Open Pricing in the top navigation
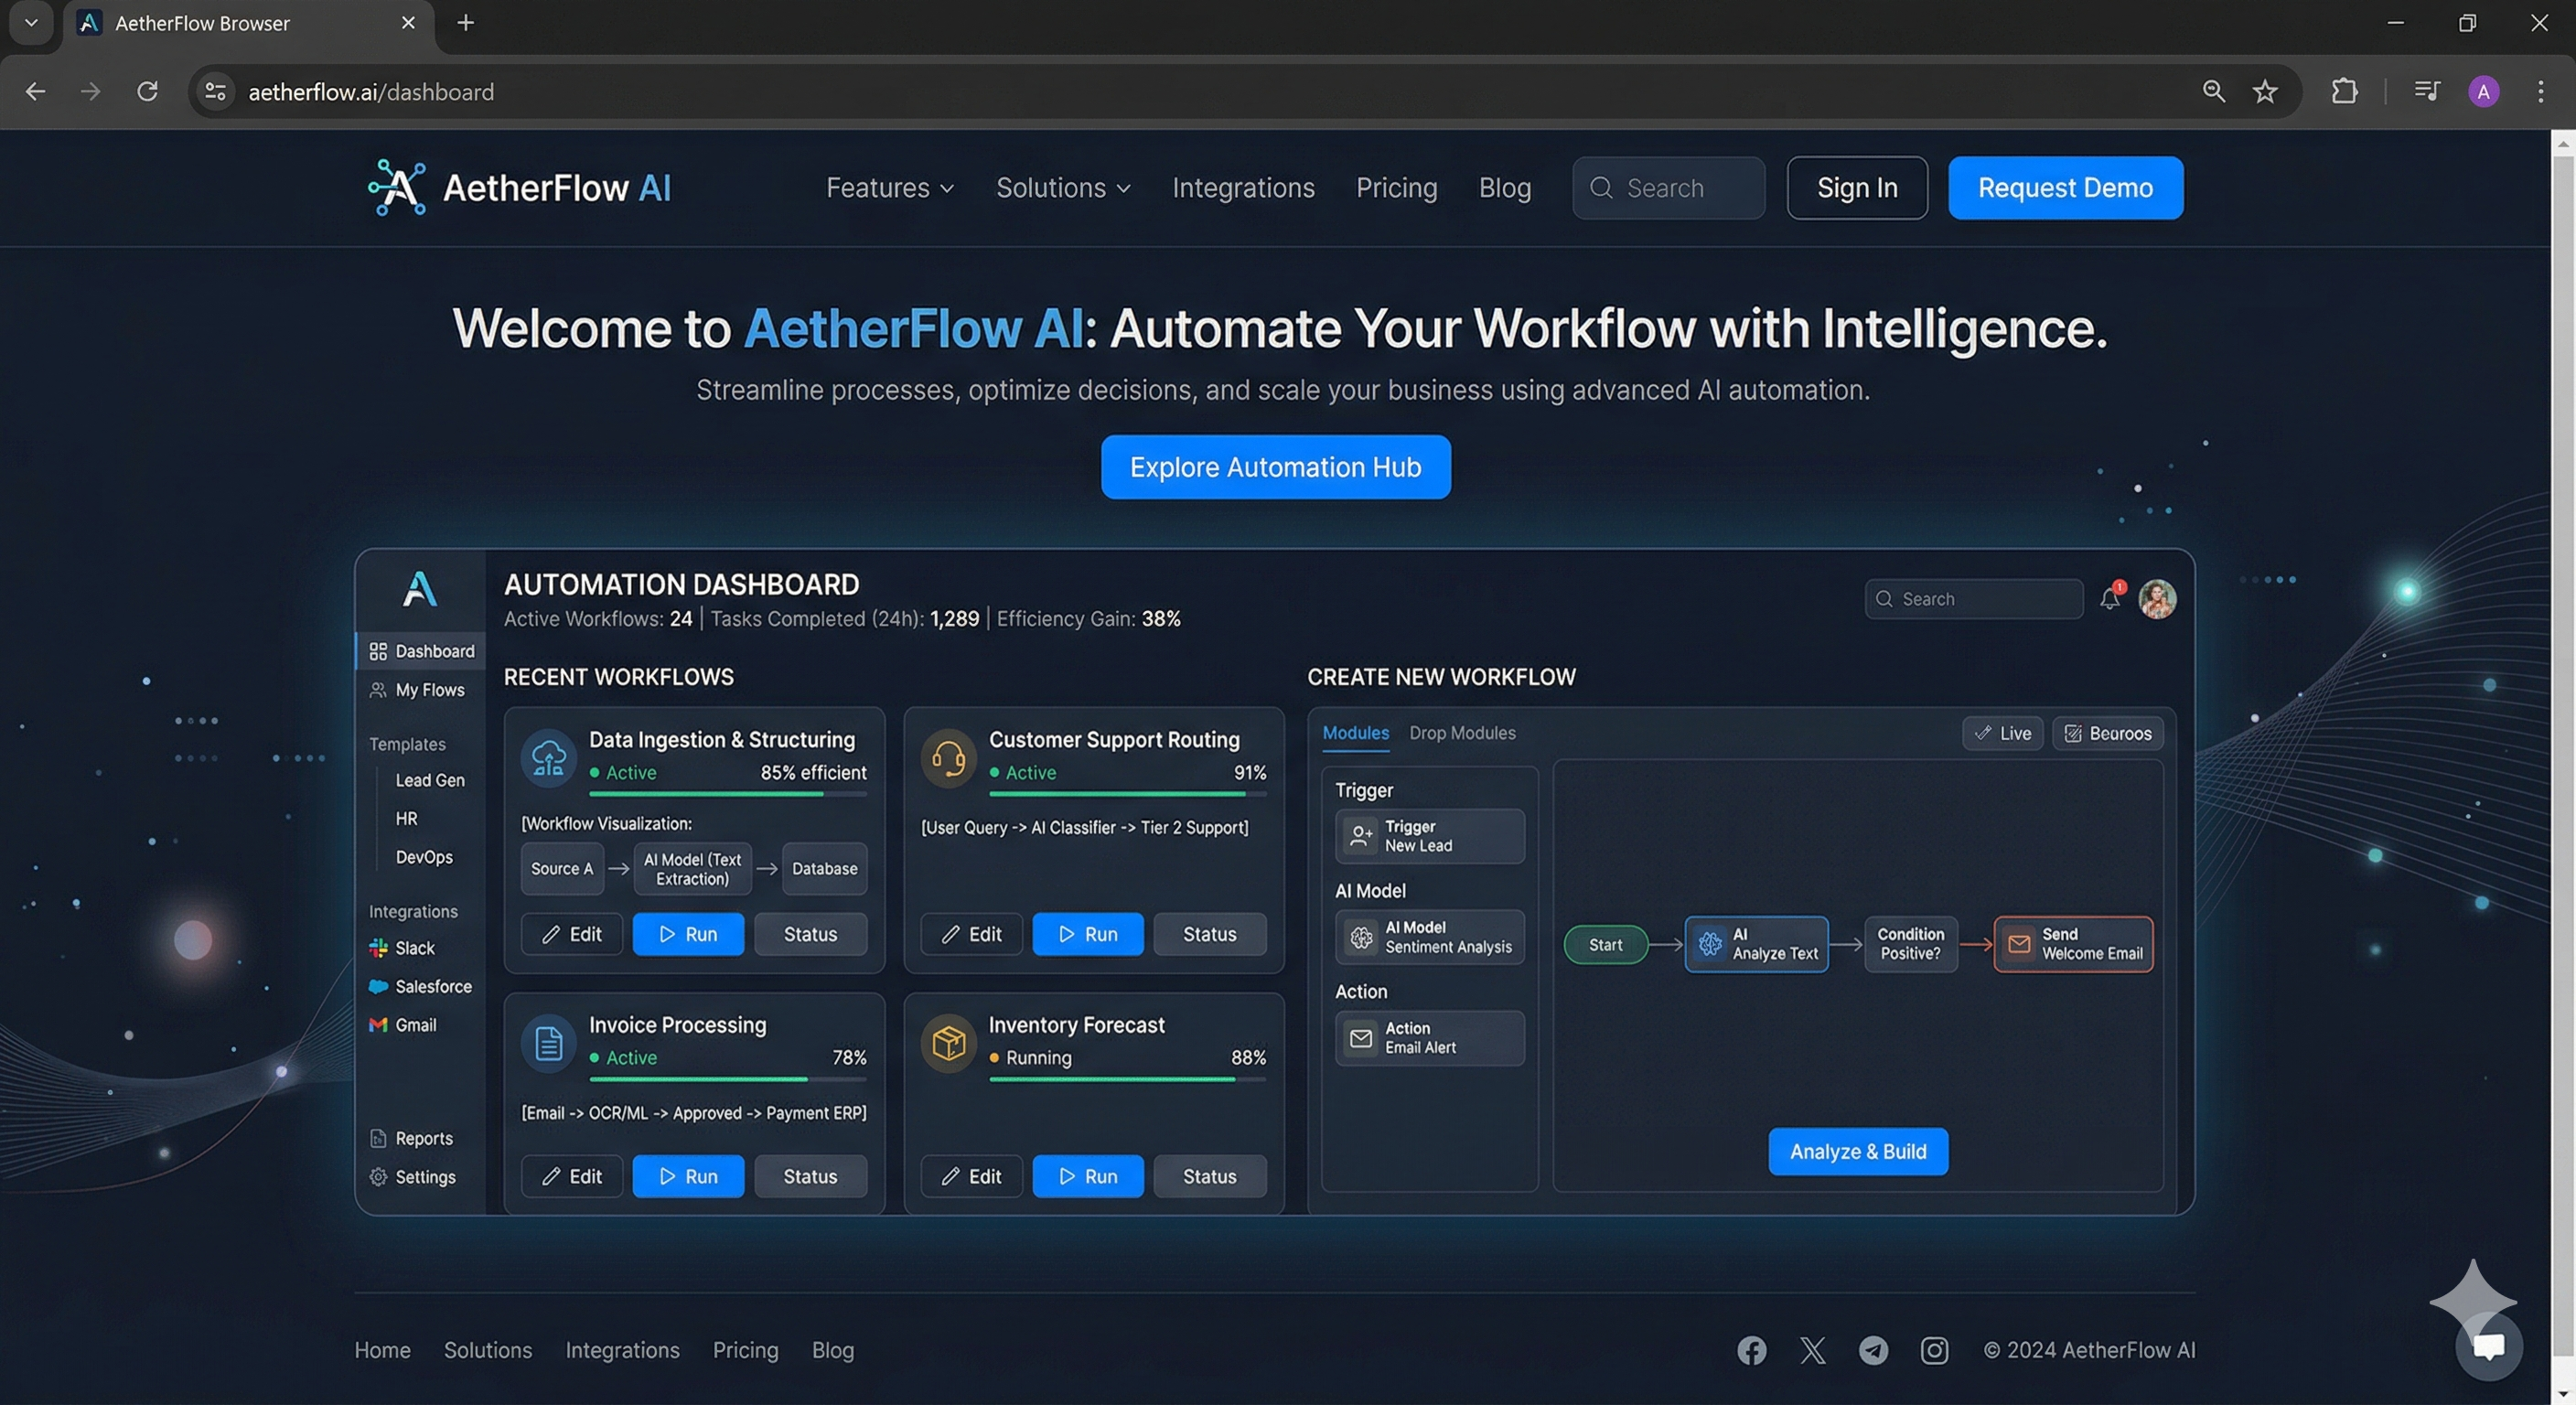 pyautogui.click(x=1396, y=187)
